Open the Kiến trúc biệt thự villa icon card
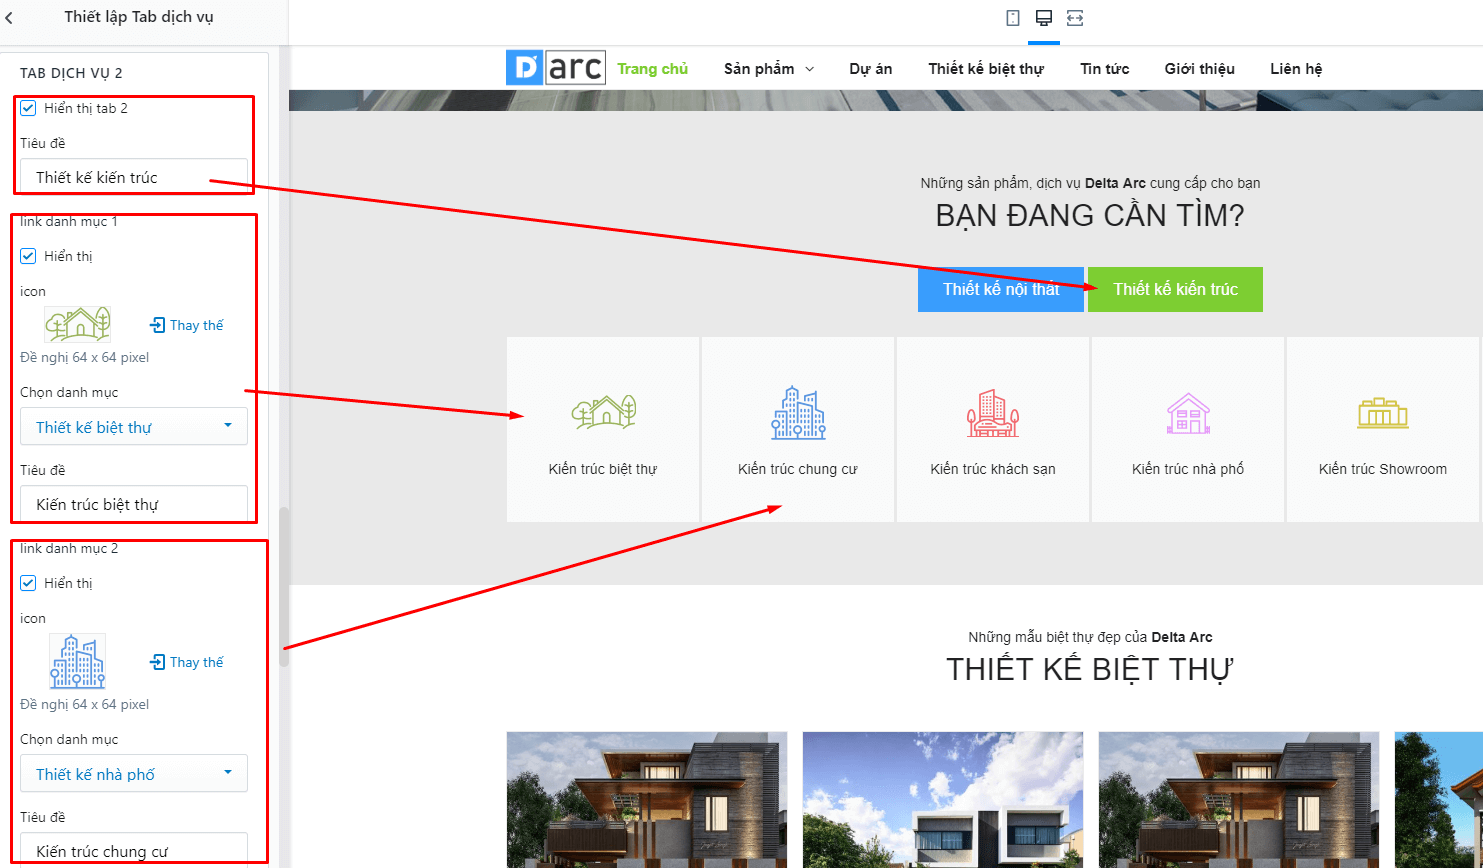Screen dimensions: 1483x868 (603, 429)
